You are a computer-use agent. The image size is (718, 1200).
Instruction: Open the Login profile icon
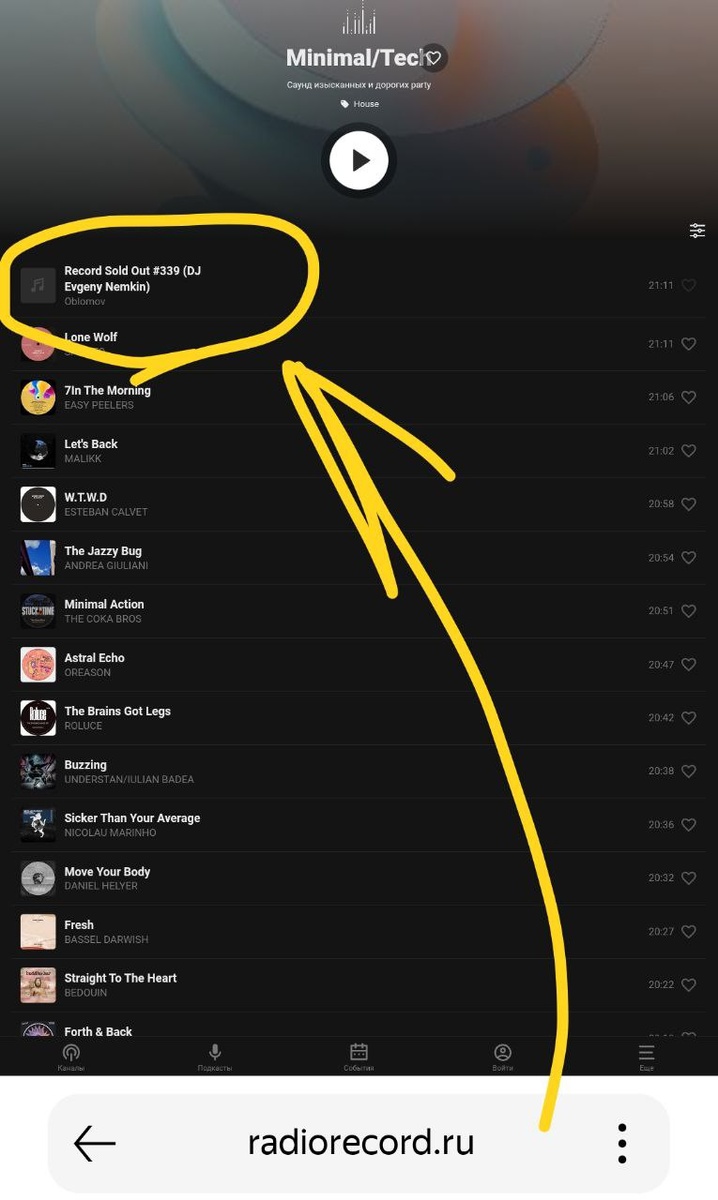tap(503, 1052)
